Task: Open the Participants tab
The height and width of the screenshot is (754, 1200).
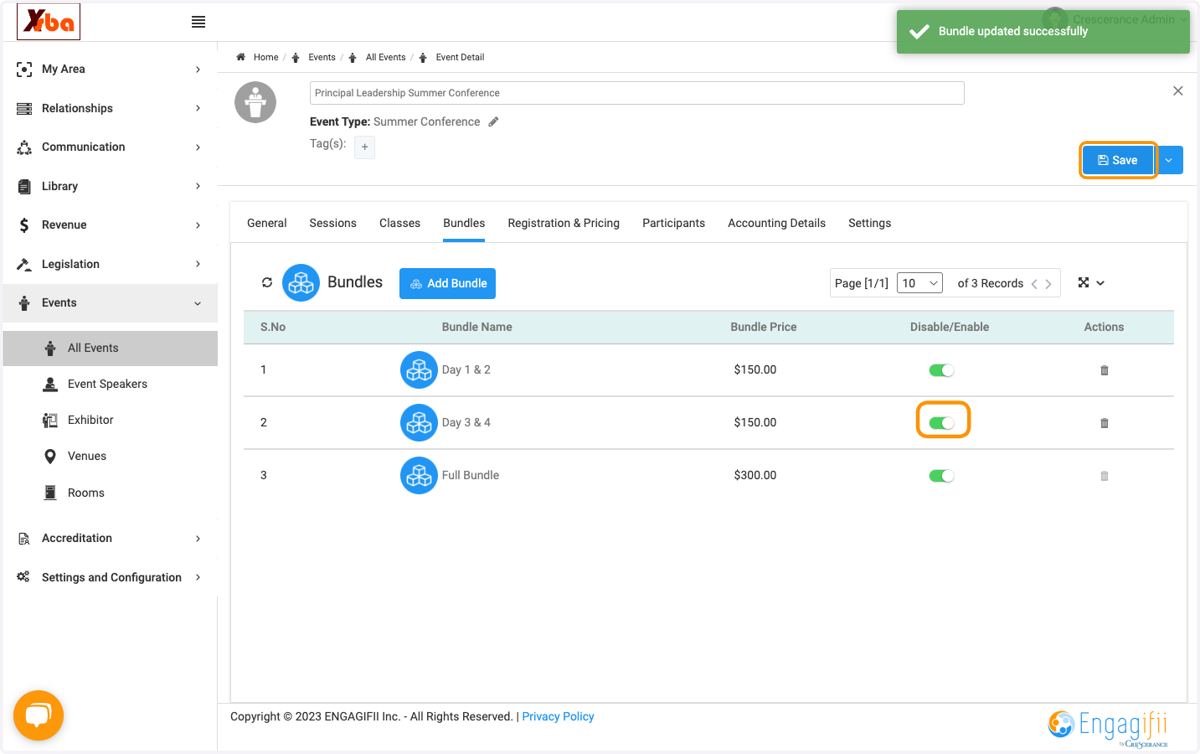Action: [674, 223]
